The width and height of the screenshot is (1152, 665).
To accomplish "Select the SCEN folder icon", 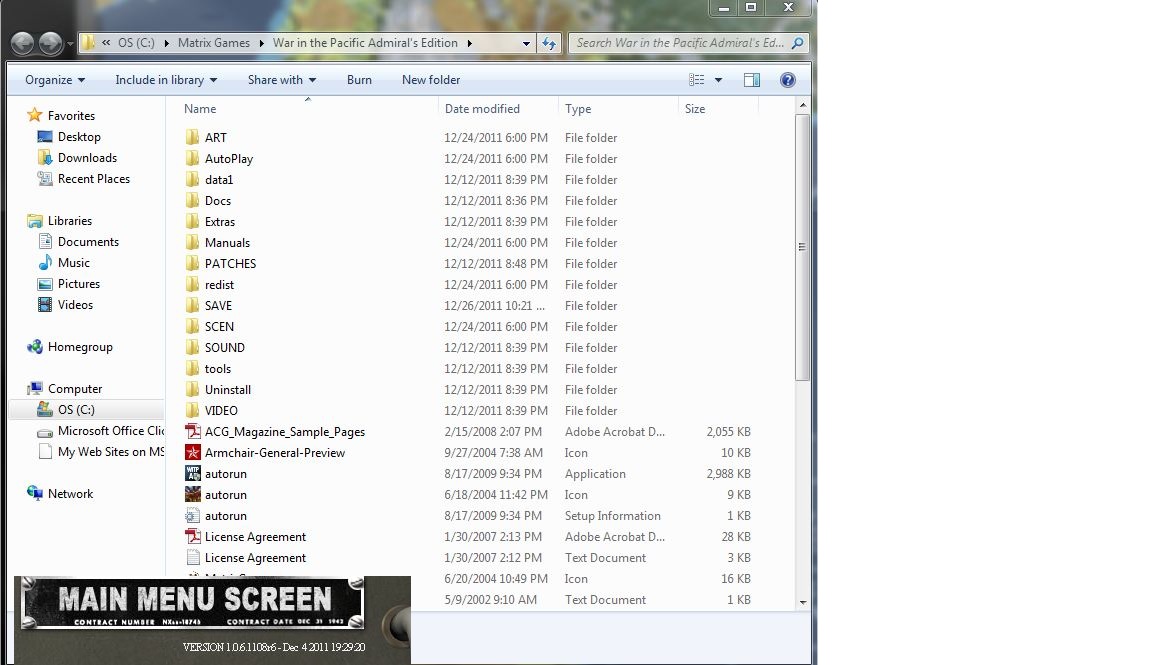I will coord(192,327).
